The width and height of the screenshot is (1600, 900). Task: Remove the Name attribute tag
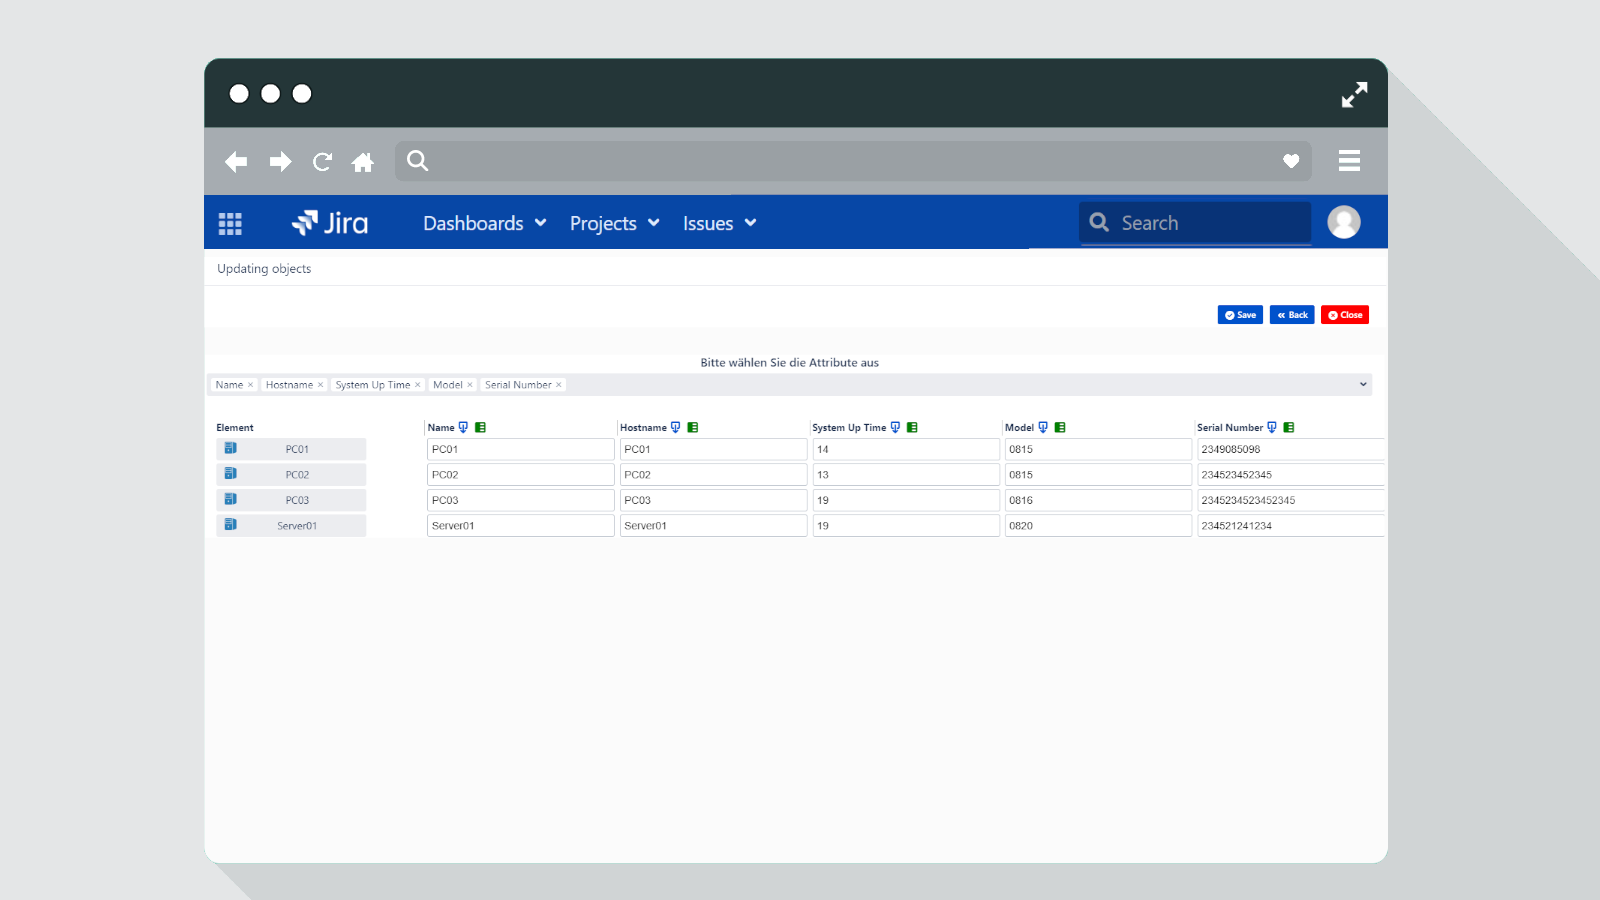[x=250, y=385]
